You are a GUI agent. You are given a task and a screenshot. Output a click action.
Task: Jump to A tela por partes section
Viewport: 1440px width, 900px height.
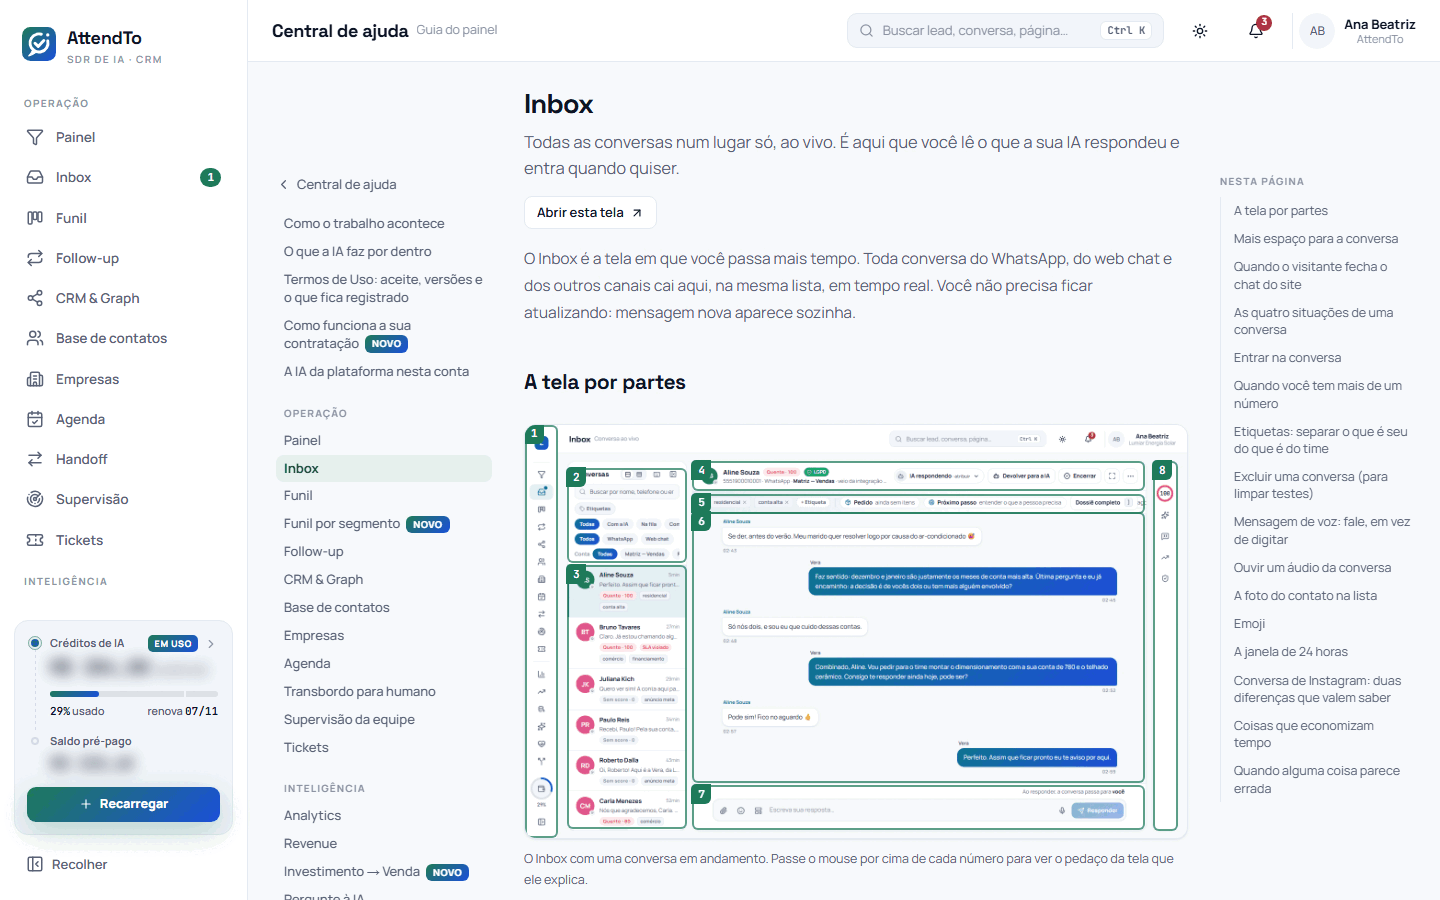[1281, 211]
